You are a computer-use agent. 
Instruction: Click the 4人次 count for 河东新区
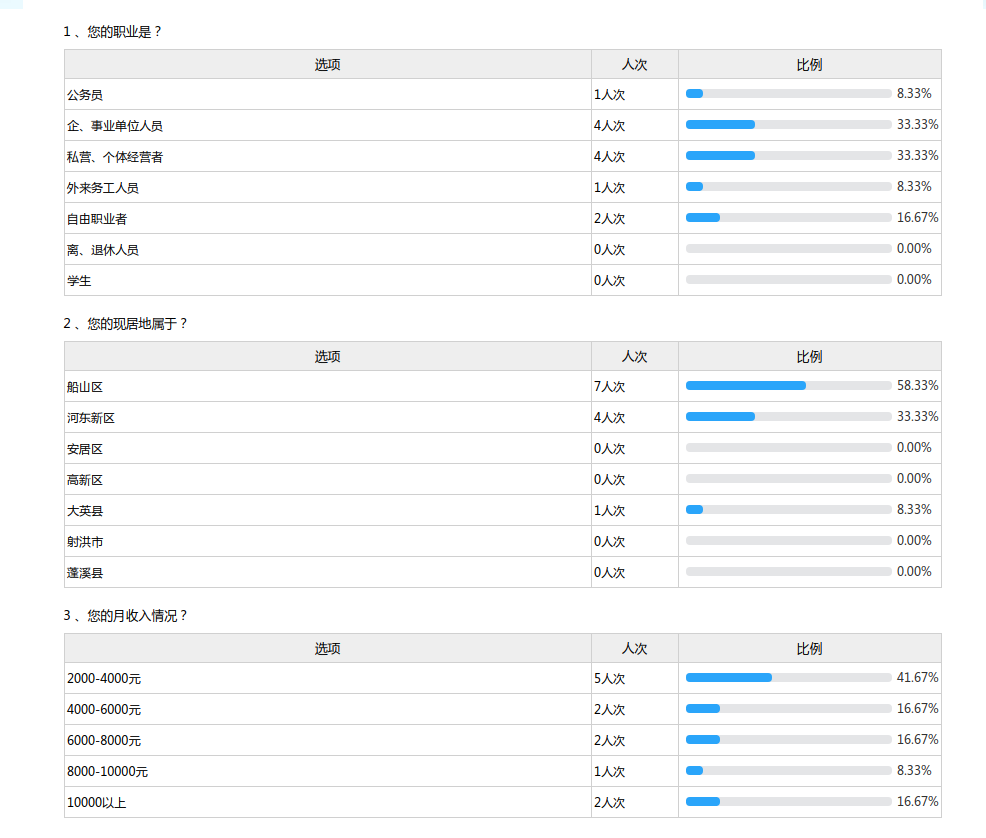click(609, 418)
